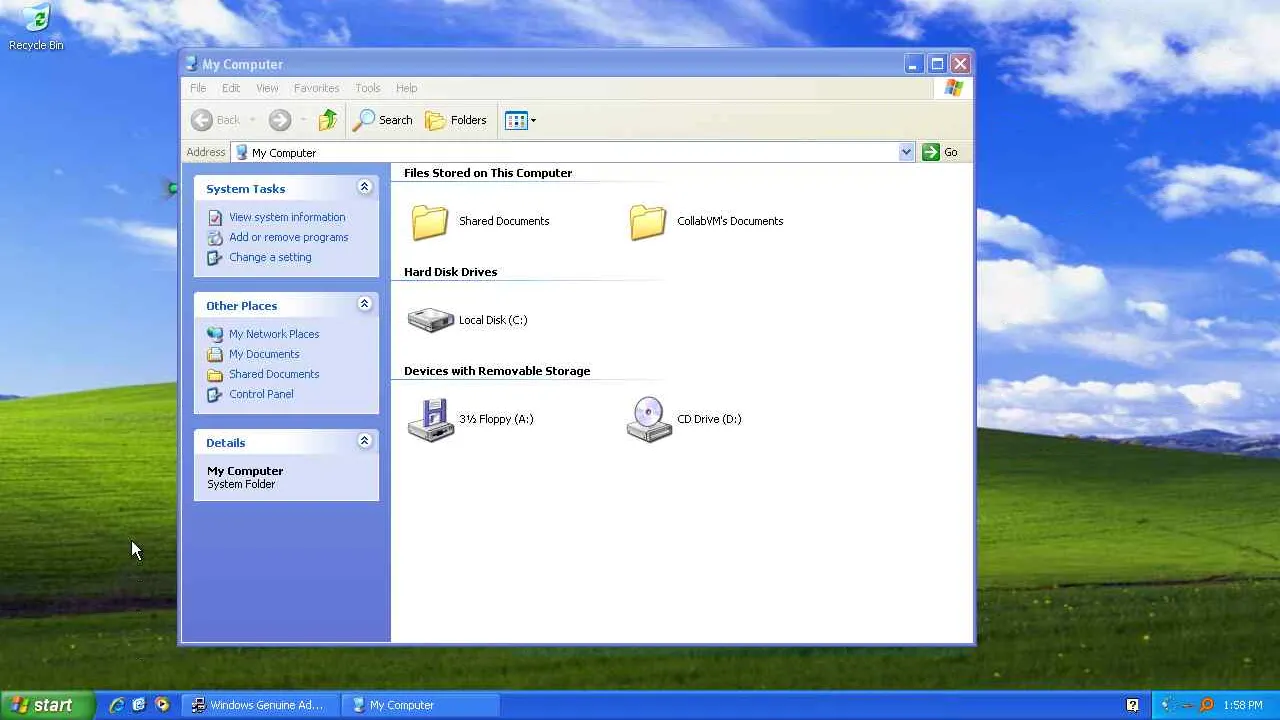This screenshot has width=1280, height=720.
Task: Launch Internet Explorer from Quick Launch
Action: point(116,705)
